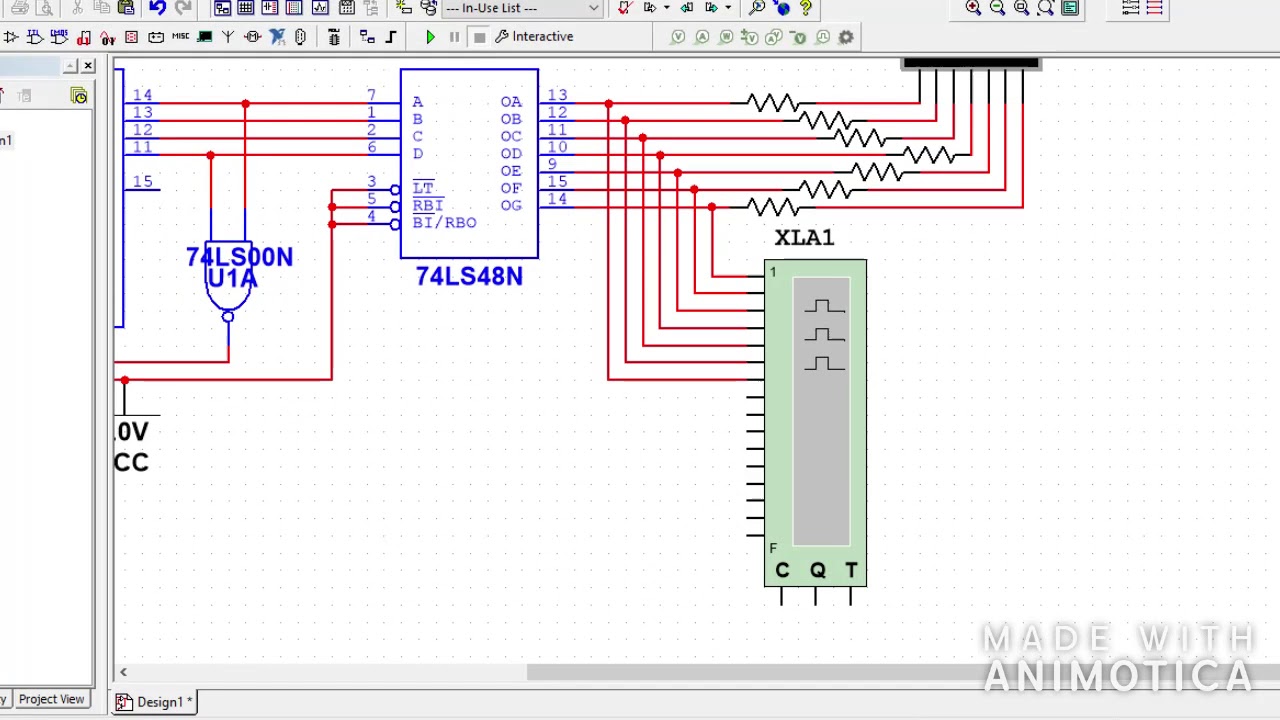Paste from clipboard icon
The height and width of the screenshot is (720, 1280).
[126, 8]
